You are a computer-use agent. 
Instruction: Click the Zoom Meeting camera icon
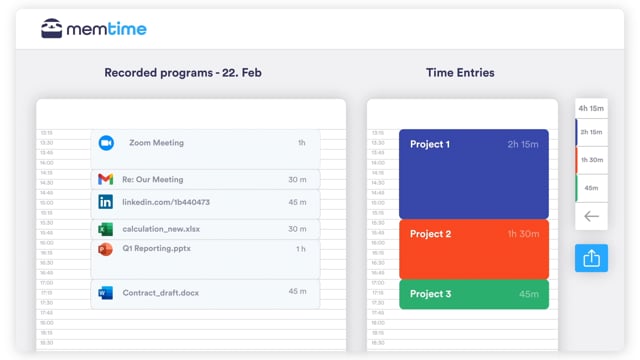click(106, 143)
